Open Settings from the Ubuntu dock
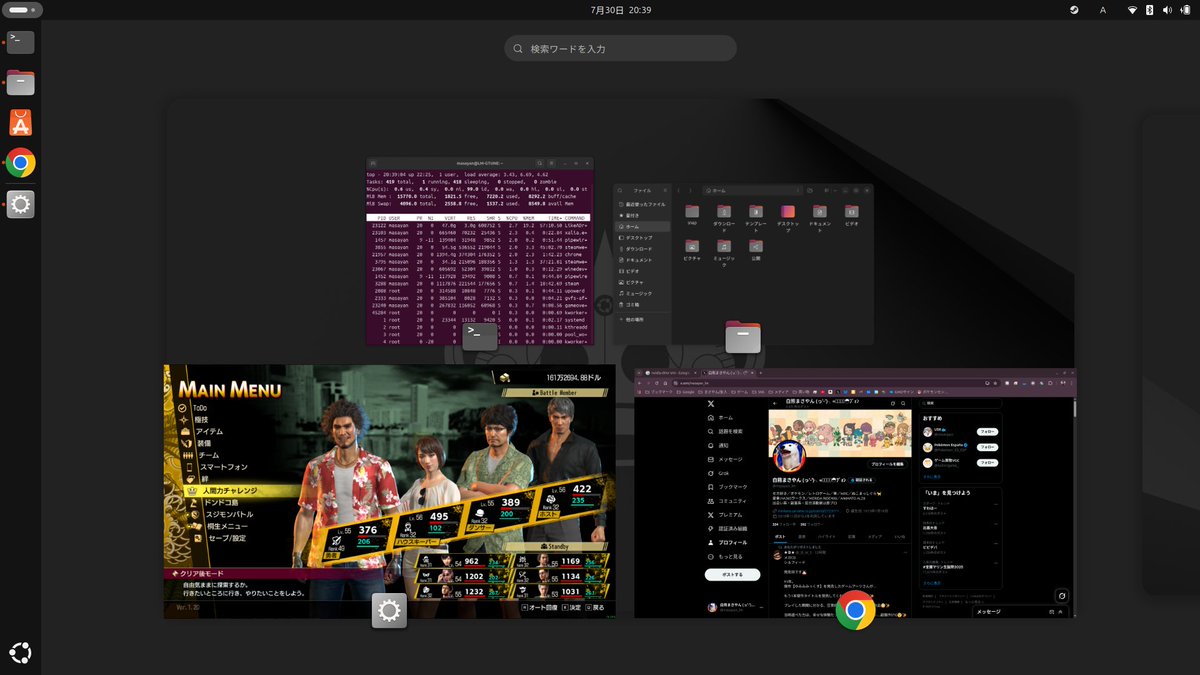The image size is (1200, 675). coord(20,204)
